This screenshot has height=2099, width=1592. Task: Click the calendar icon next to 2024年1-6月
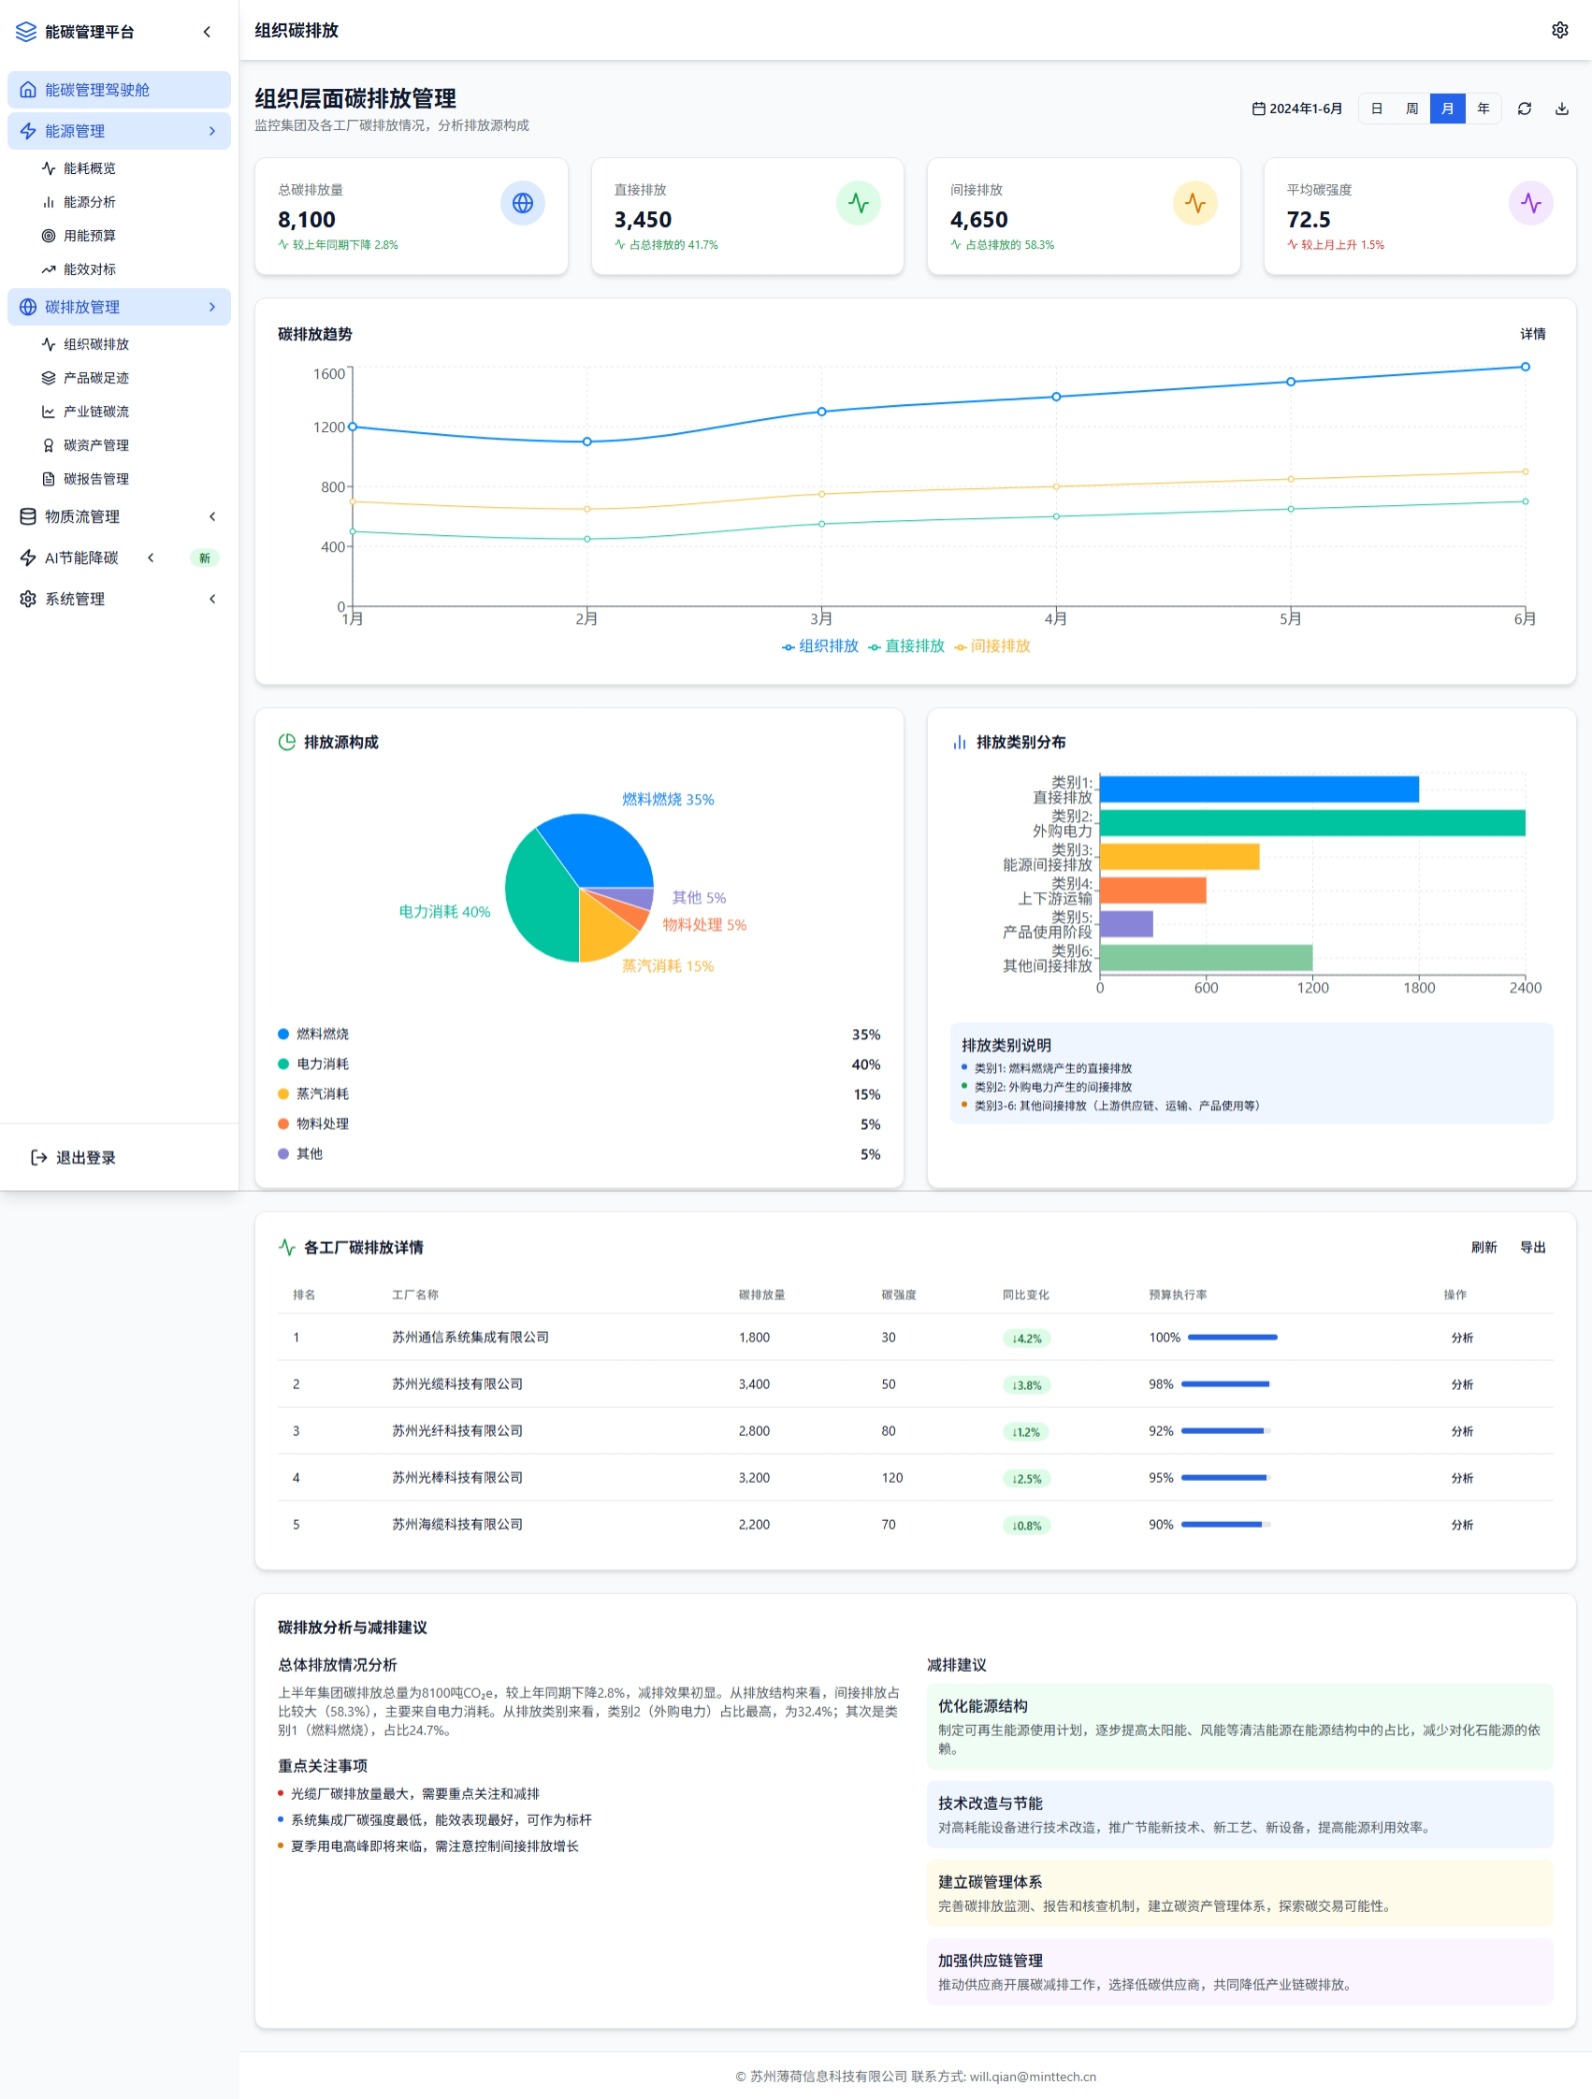(1258, 109)
